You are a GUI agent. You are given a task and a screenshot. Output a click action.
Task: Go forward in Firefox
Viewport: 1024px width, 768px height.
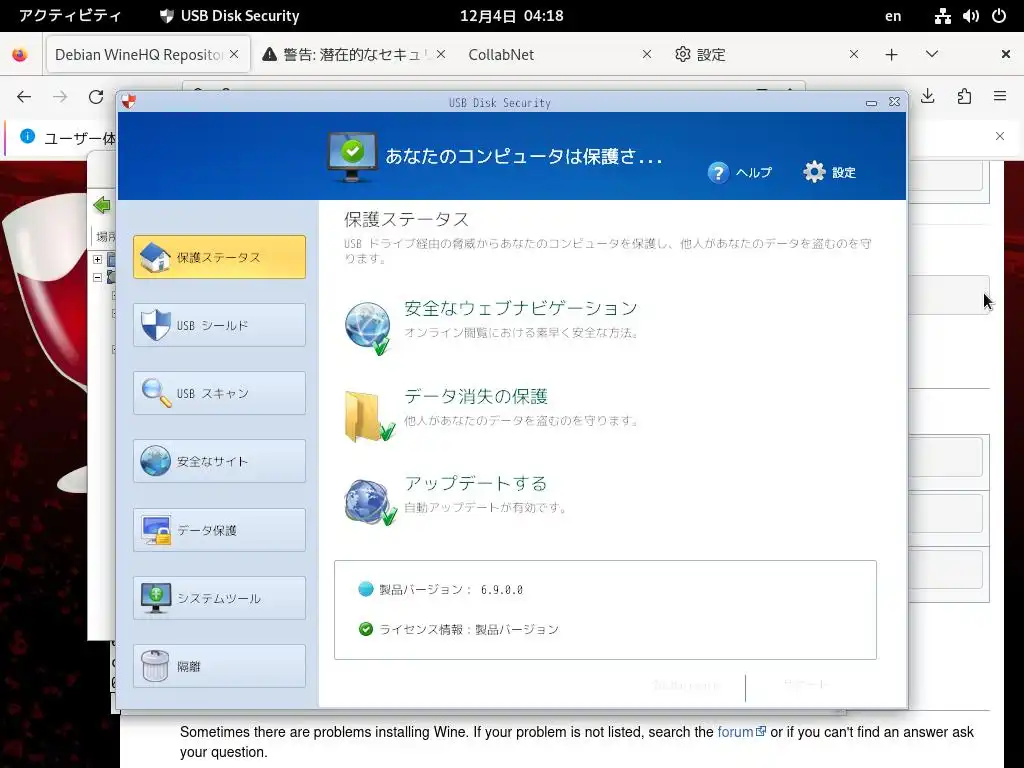60,97
